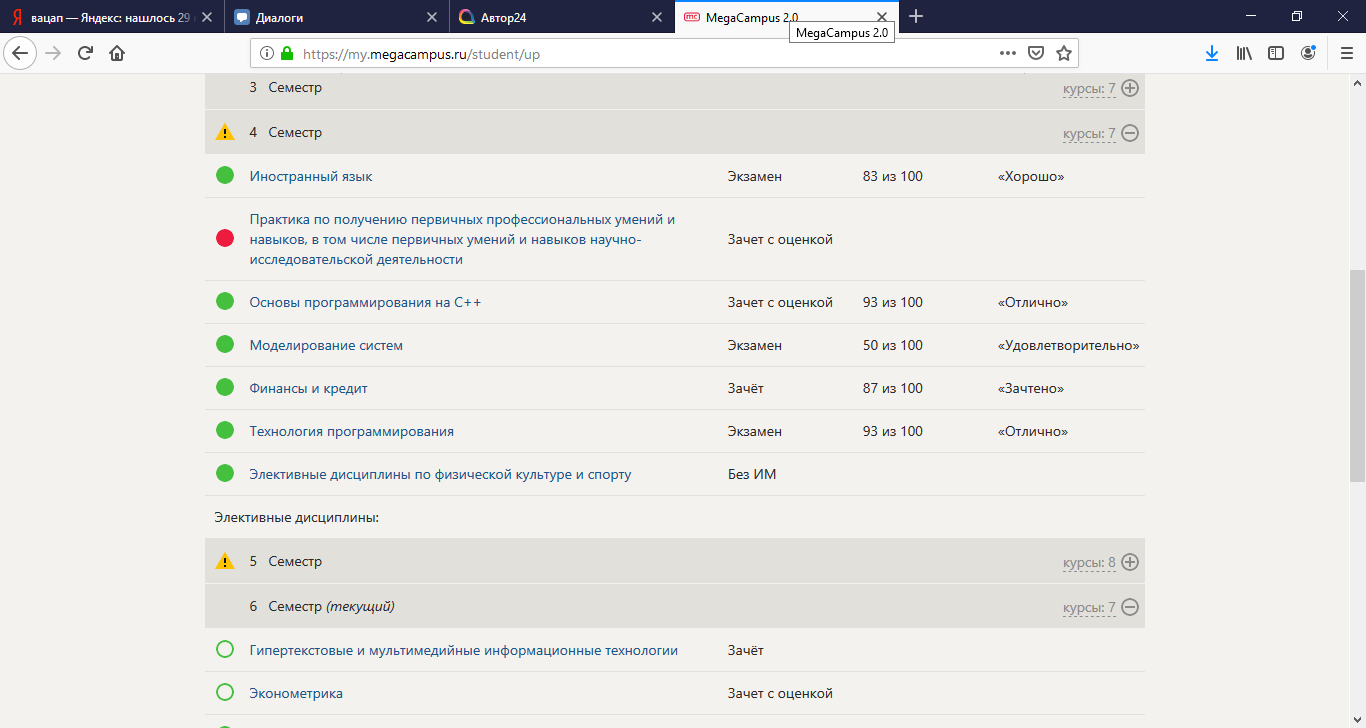
Task: Collapse semester 4 with minus icon
Action: (1130, 133)
